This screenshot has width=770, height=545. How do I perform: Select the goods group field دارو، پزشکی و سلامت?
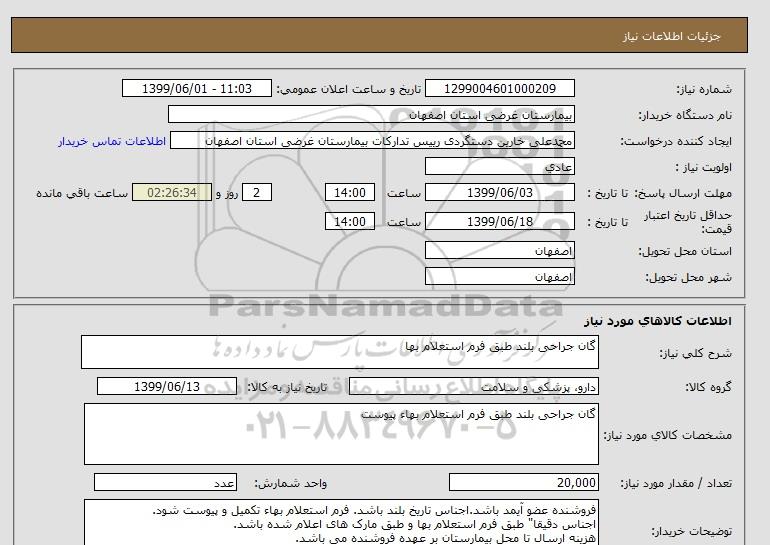tap(474, 386)
